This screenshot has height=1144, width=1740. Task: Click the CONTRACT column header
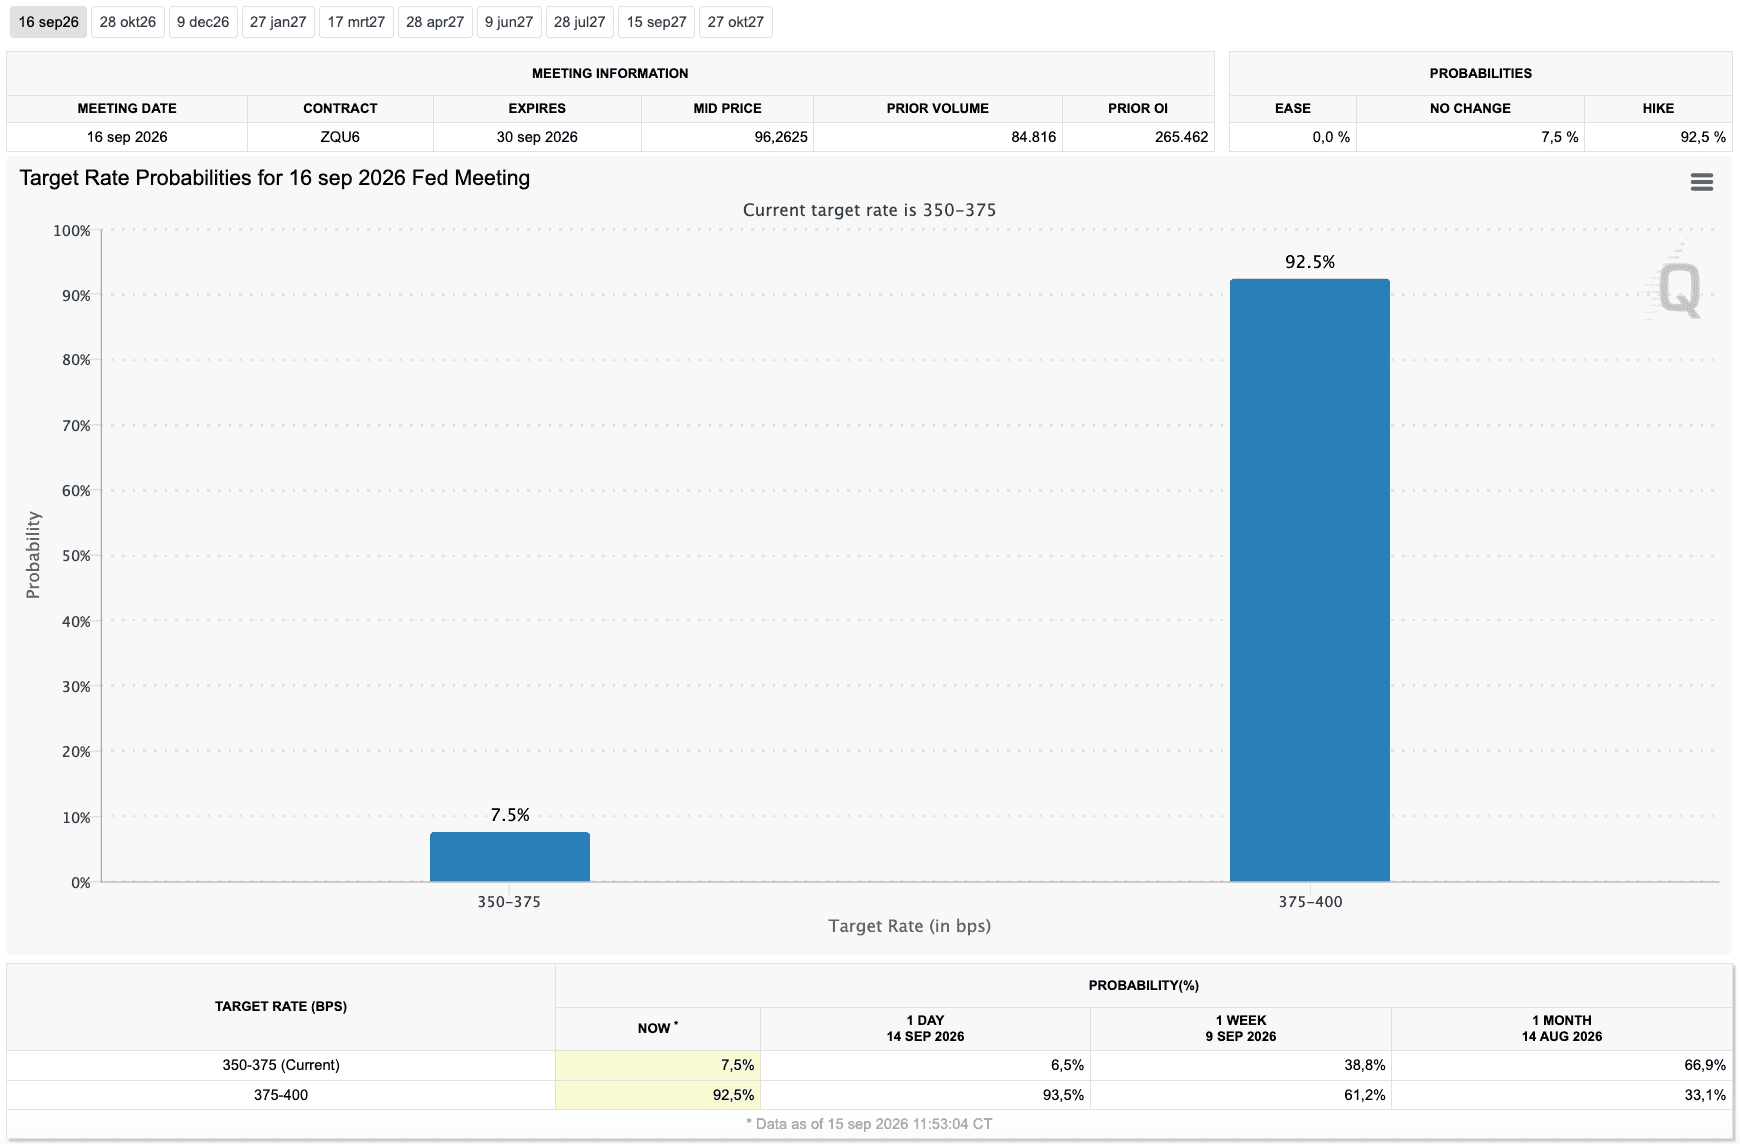point(340,108)
